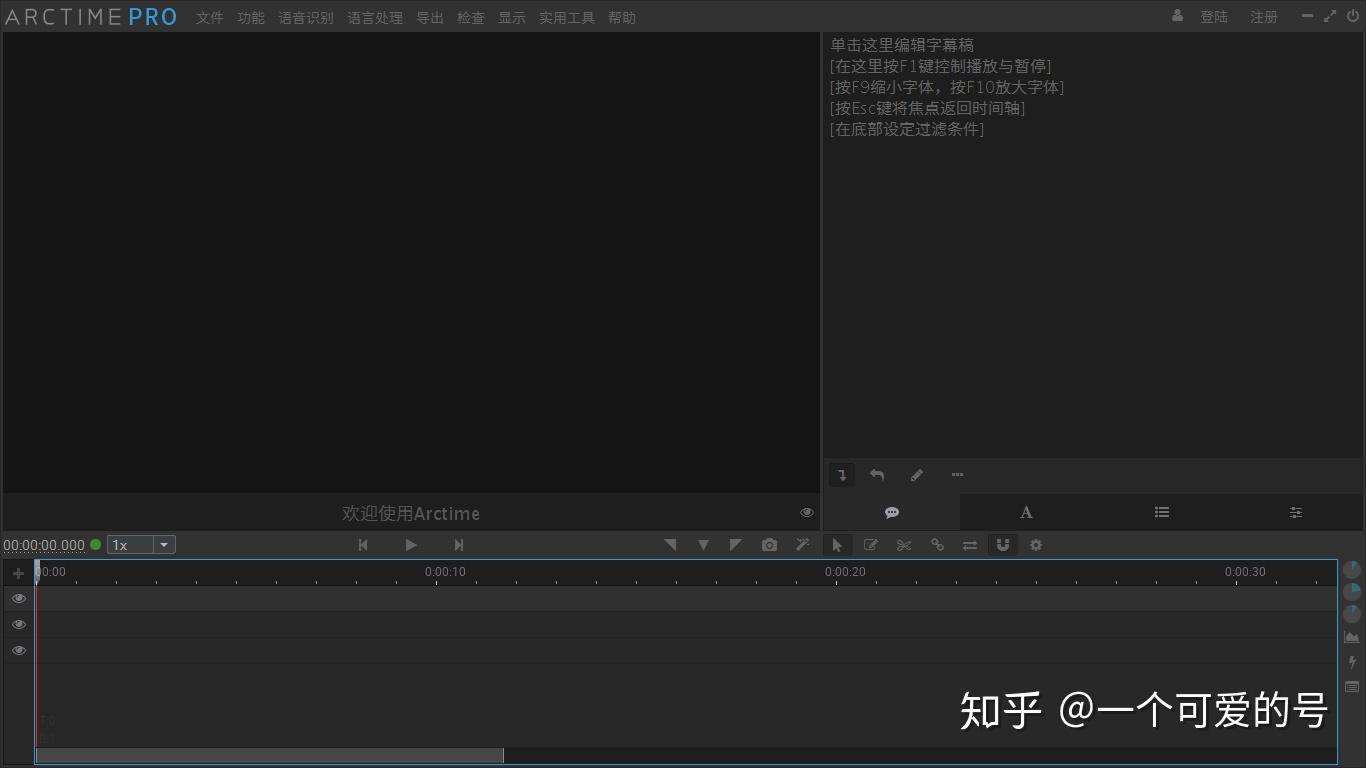Enable the magnet snap tool
The height and width of the screenshot is (768, 1366).
tap(1003, 545)
